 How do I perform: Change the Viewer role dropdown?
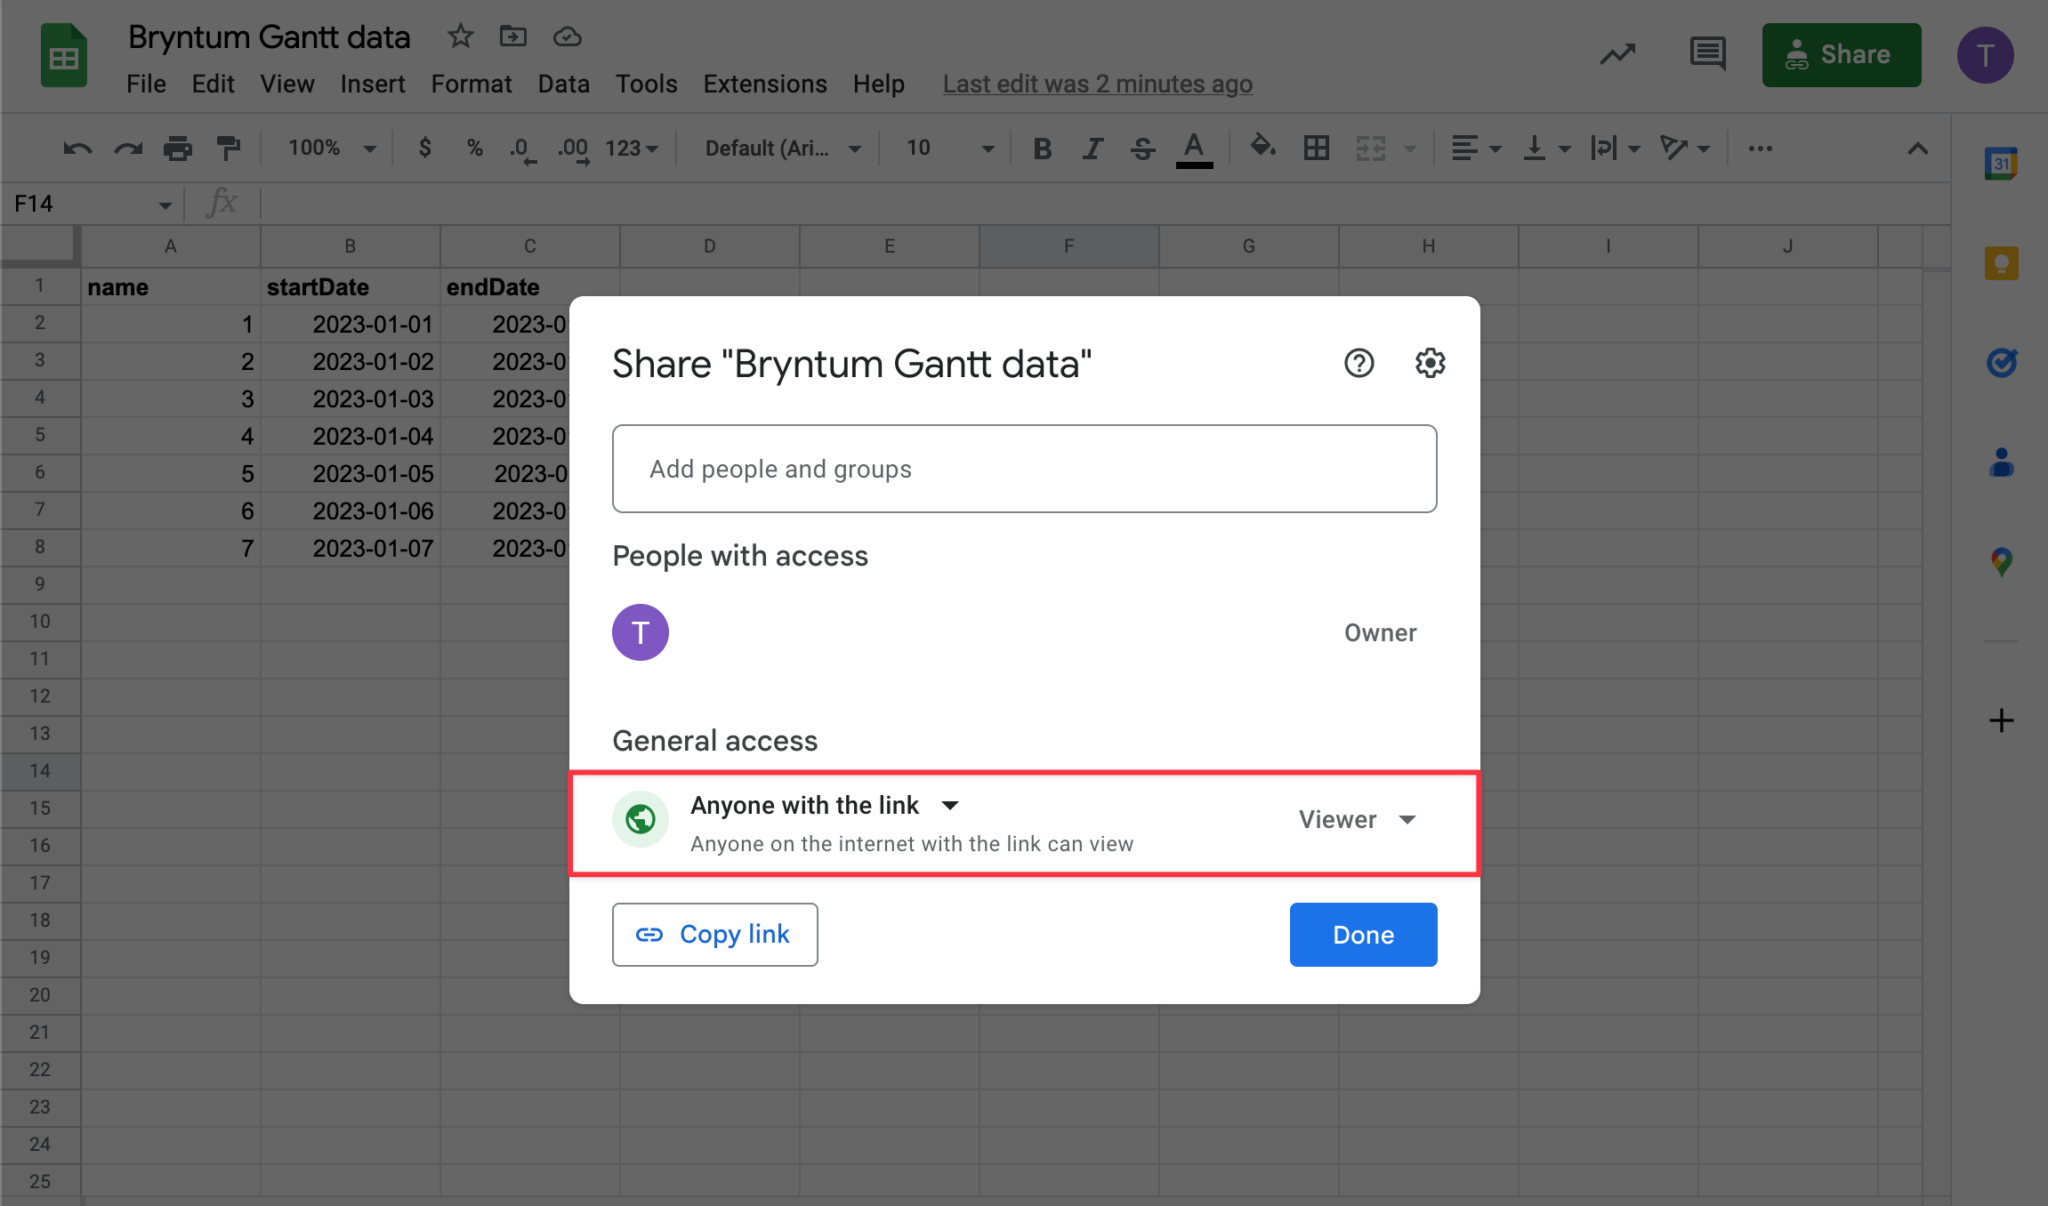click(1357, 819)
